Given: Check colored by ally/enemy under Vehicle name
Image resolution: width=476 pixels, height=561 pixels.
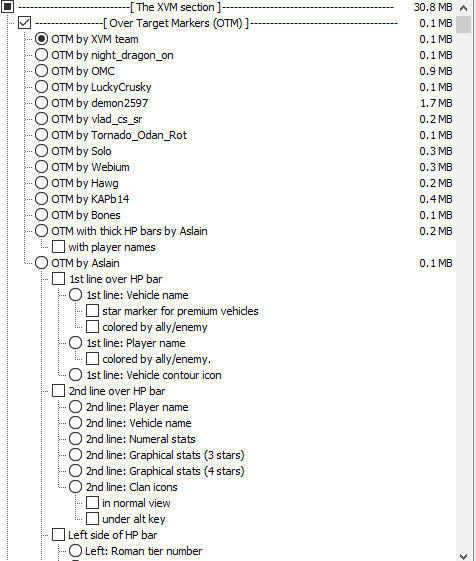Looking at the screenshot, I should pyautogui.click(x=92, y=327).
